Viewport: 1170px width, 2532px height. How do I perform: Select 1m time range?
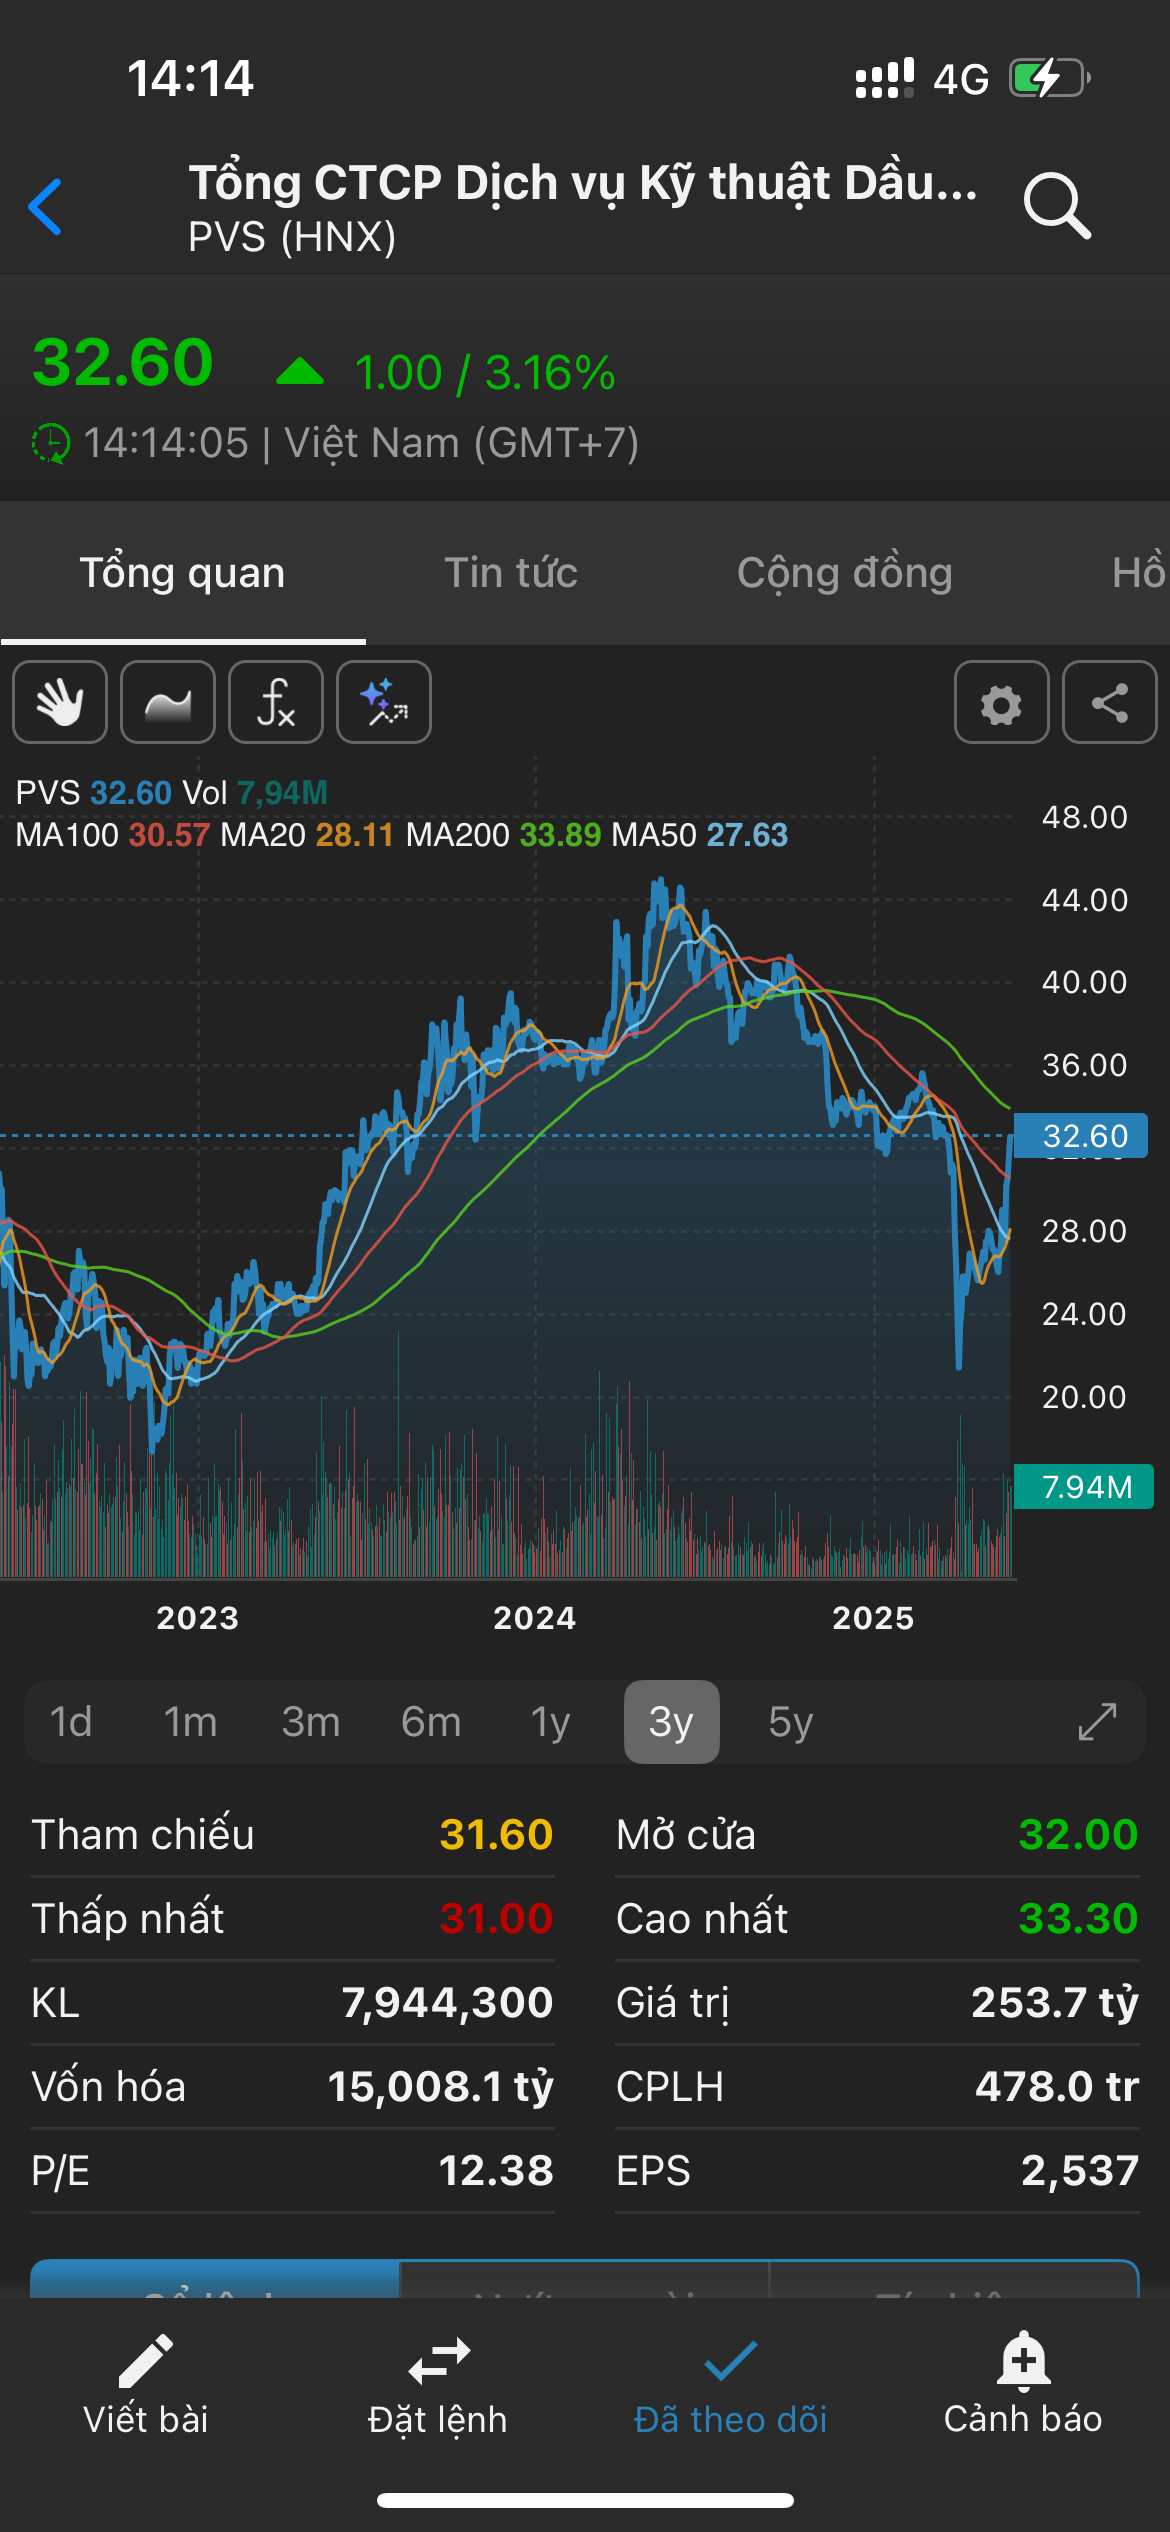point(191,1722)
